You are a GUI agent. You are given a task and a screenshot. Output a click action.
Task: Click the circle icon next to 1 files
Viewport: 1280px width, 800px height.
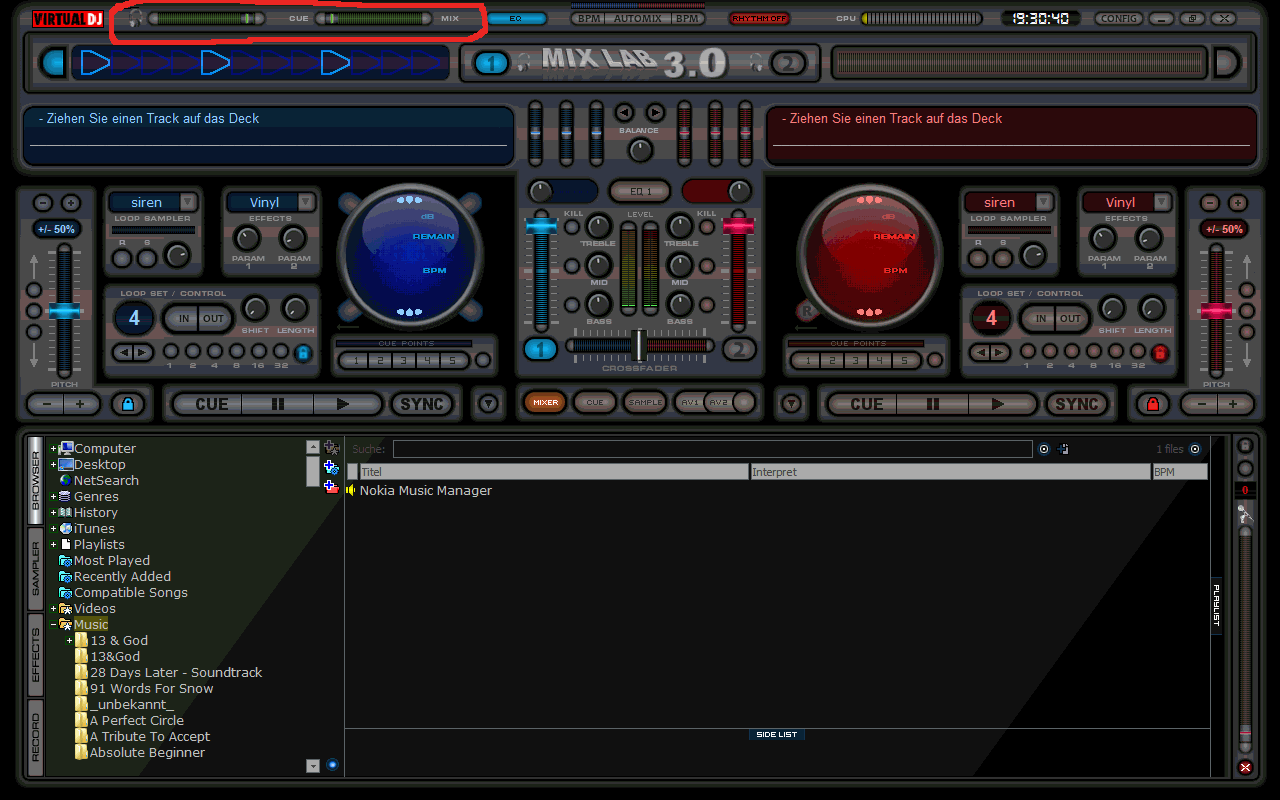pyautogui.click(x=1195, y=449)
